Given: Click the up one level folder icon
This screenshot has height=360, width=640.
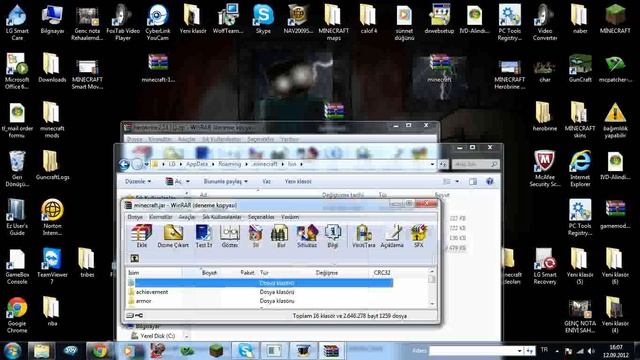Looking at the screenshot, I should (x=134, y=258).
